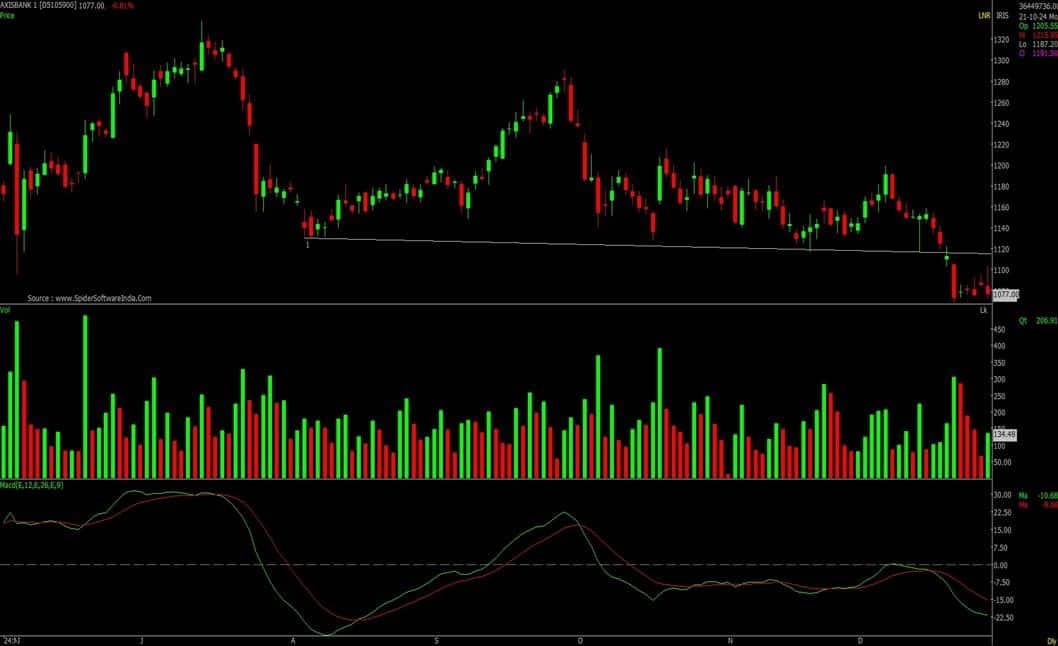Click the Op open price readout
1058x646 pixels.
pyautogui.click(x=1030, y=27)
